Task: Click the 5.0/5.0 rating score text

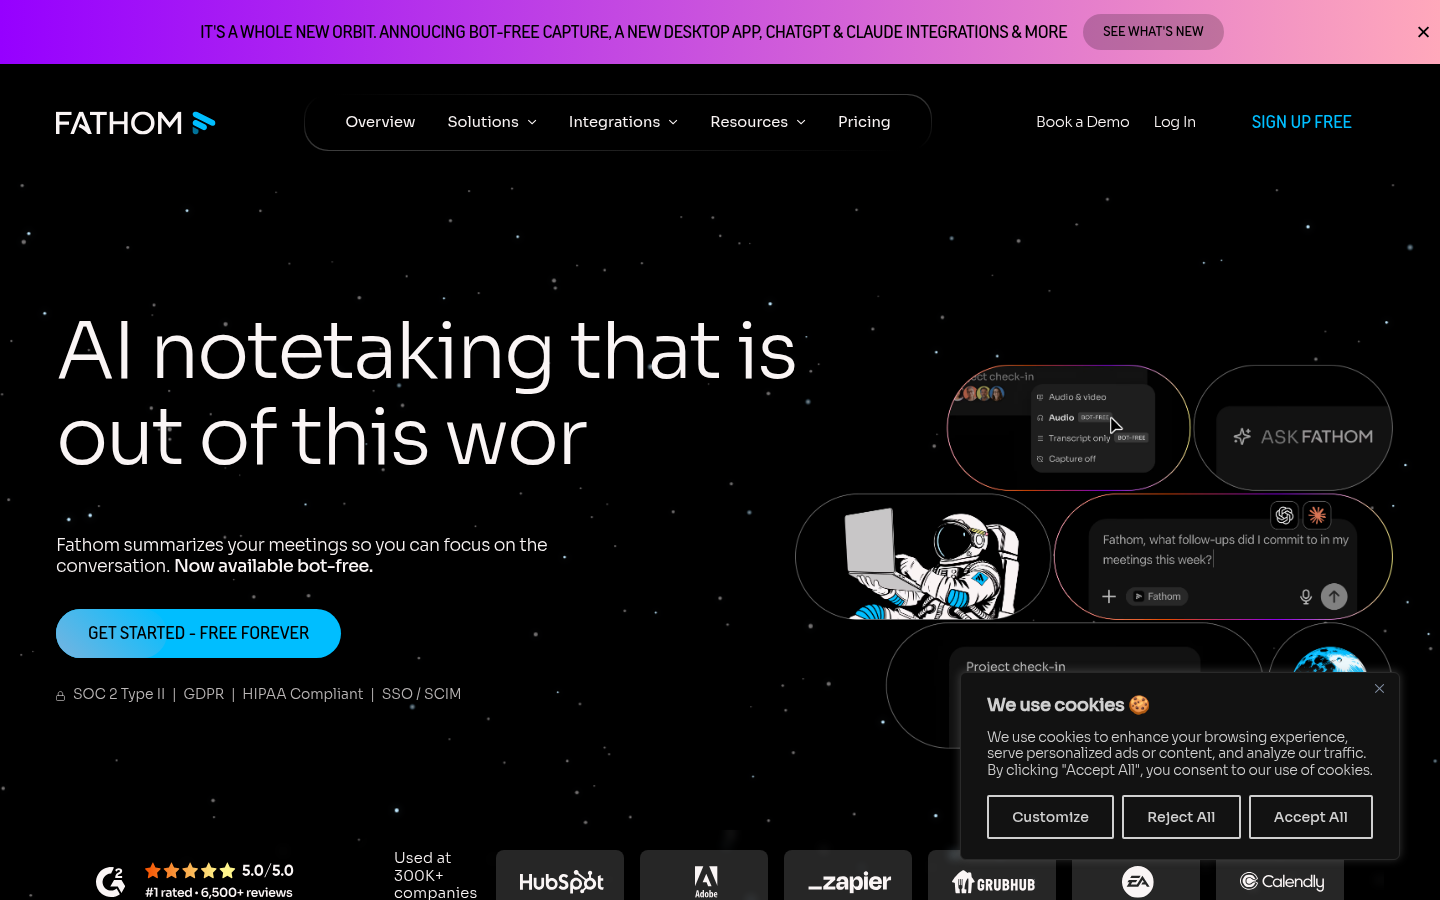Action: [268, 870]
